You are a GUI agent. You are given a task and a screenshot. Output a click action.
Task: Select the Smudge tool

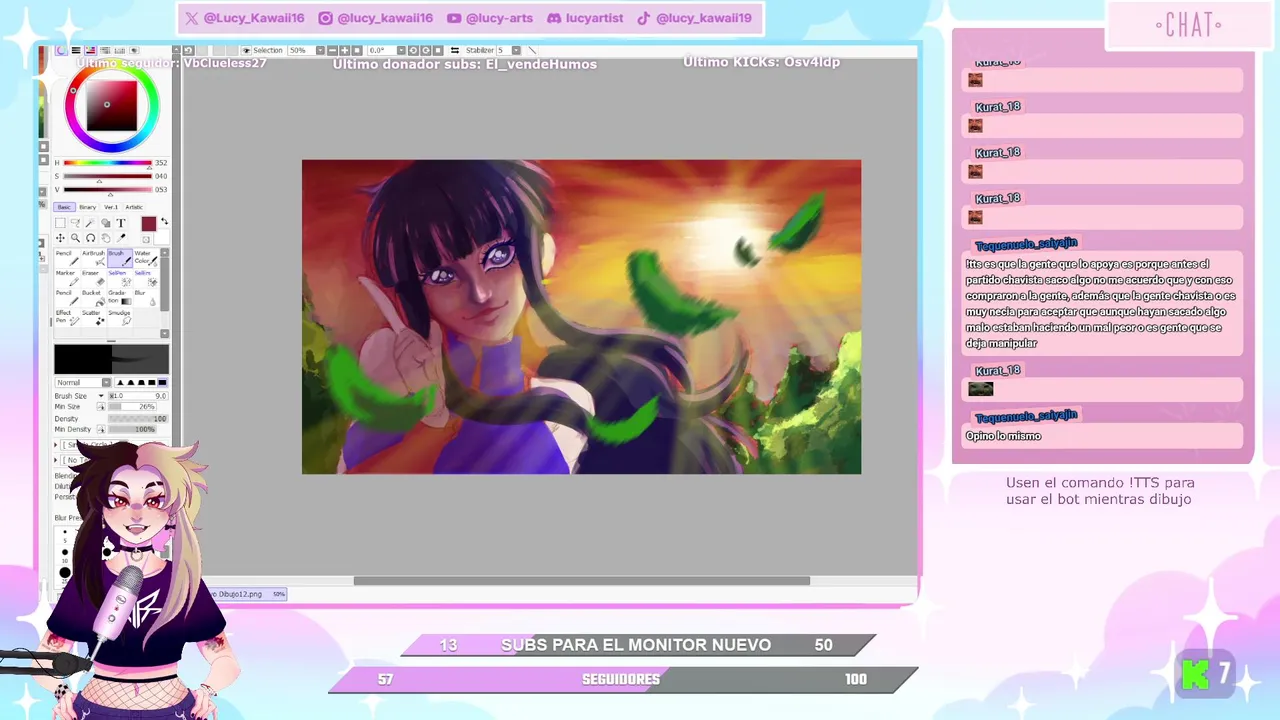coord(120,318)
